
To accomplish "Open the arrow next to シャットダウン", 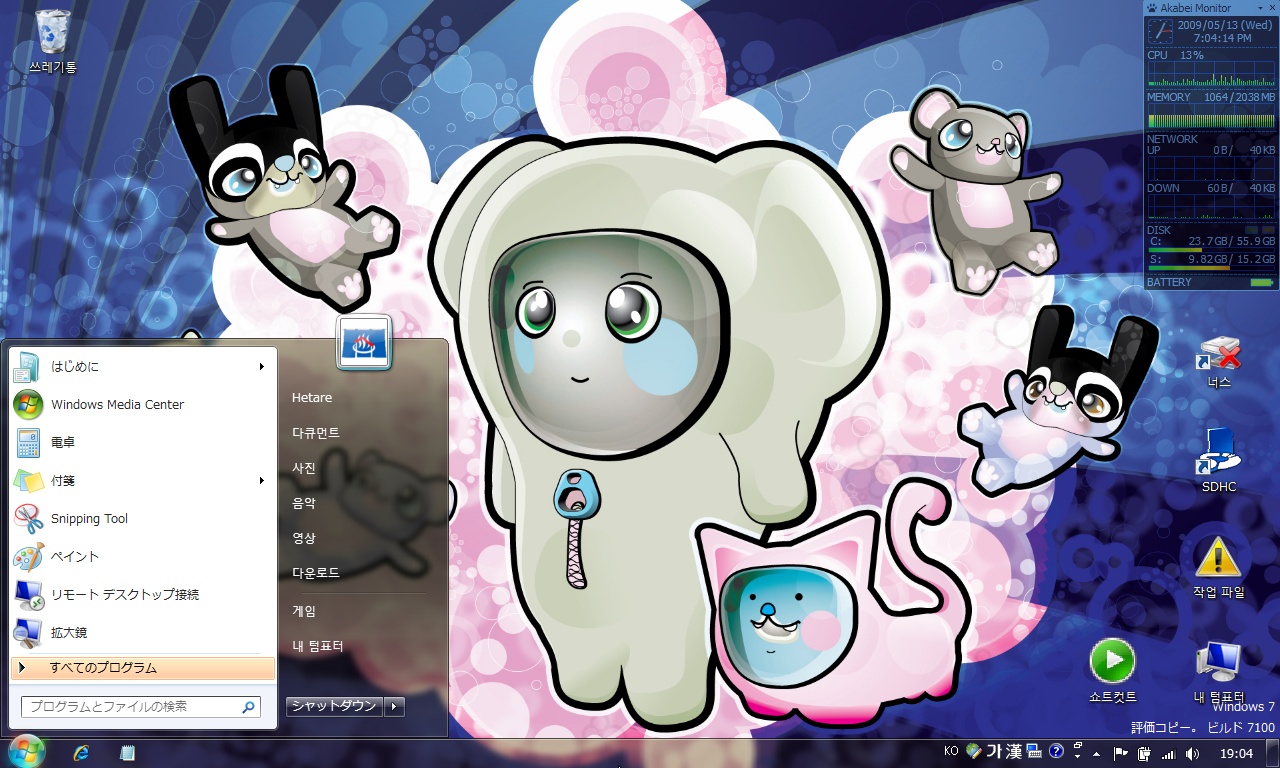I will click(395, 706).
